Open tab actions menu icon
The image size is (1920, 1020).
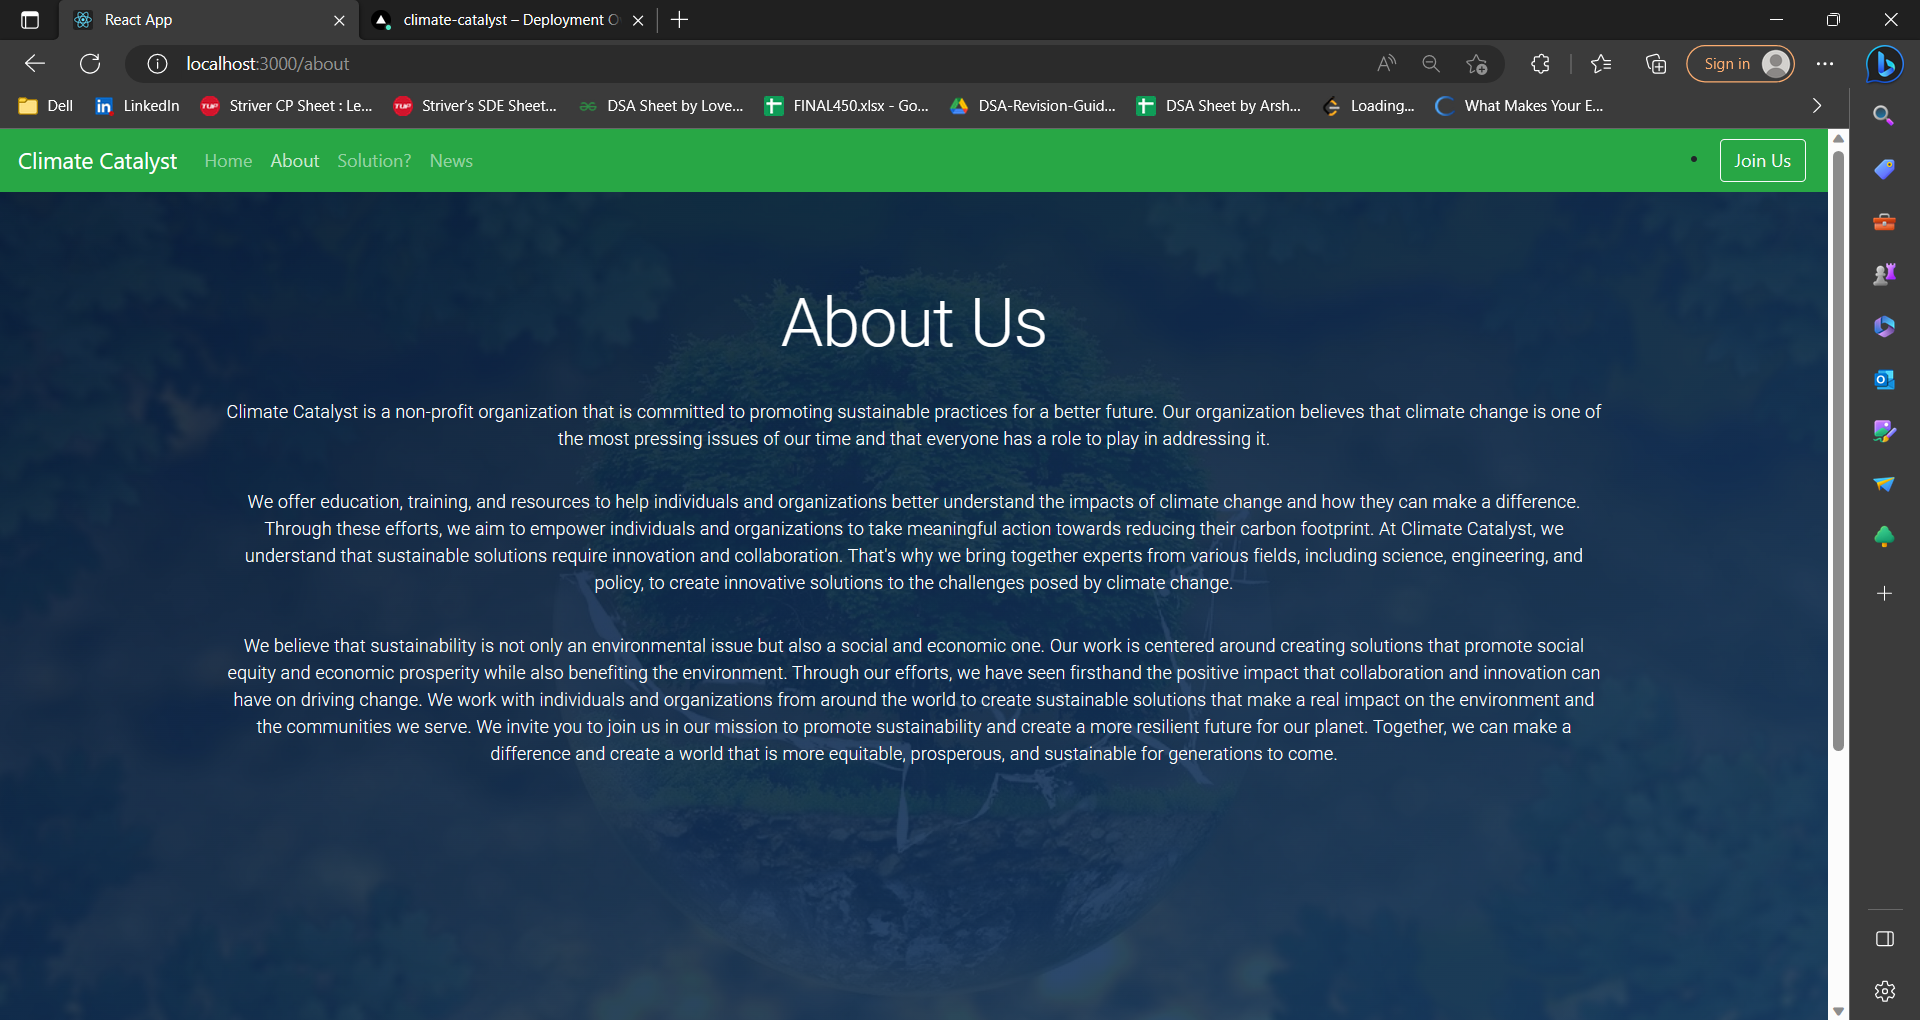tap(30, 20)
